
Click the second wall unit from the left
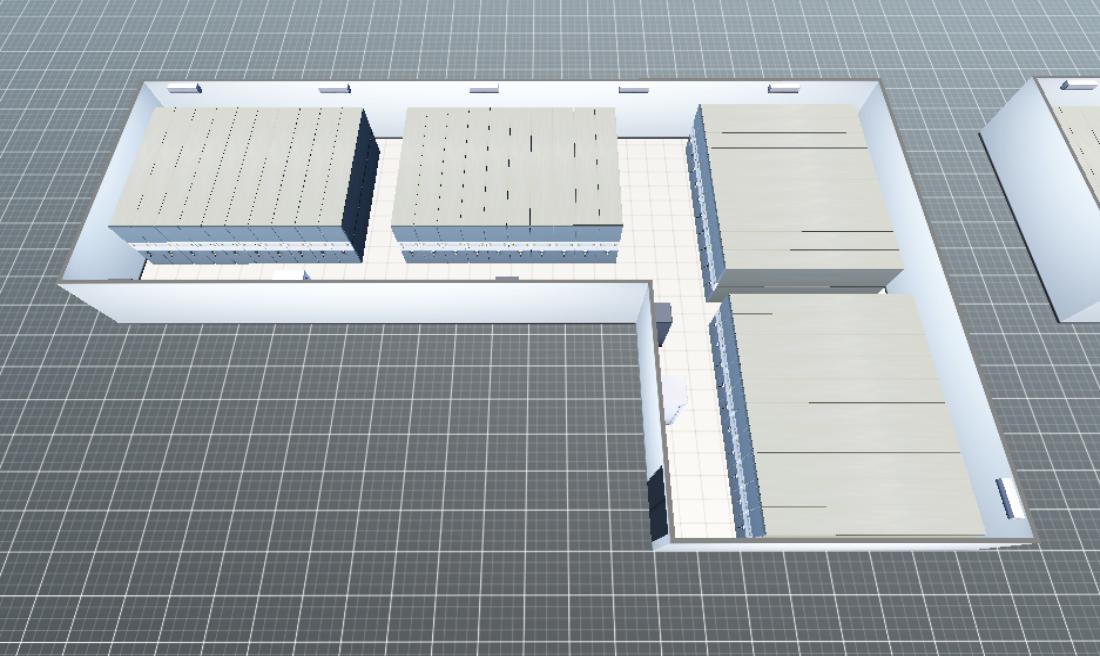point(334,89)
